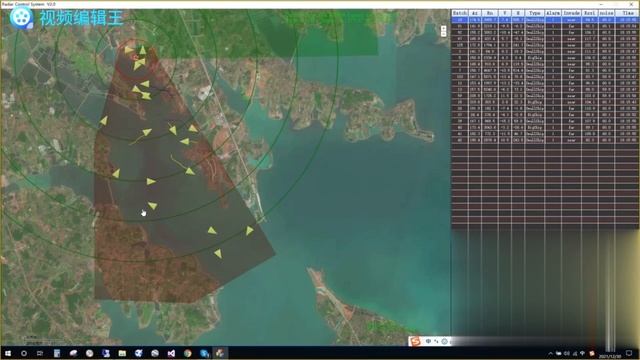Click the Time column header
Screen dimensions: 640x360
pos(627,13)
